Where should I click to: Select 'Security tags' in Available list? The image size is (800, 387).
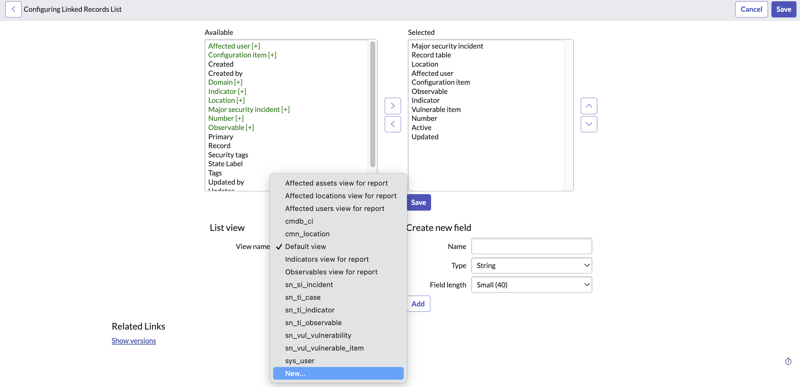pos(228,154)
